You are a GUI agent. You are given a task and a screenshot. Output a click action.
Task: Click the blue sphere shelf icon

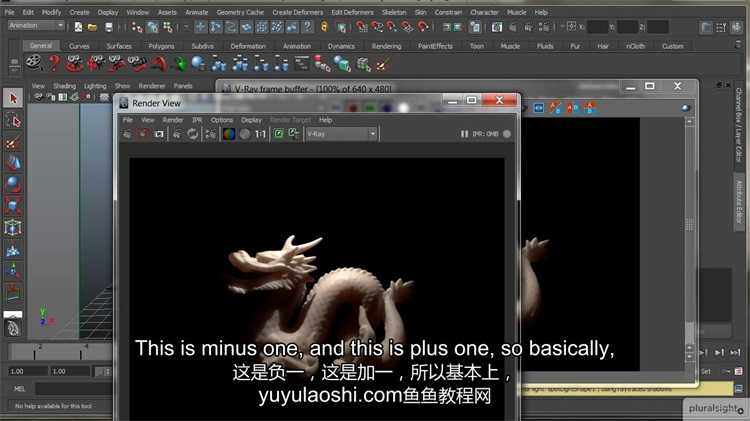click(198, 63)
